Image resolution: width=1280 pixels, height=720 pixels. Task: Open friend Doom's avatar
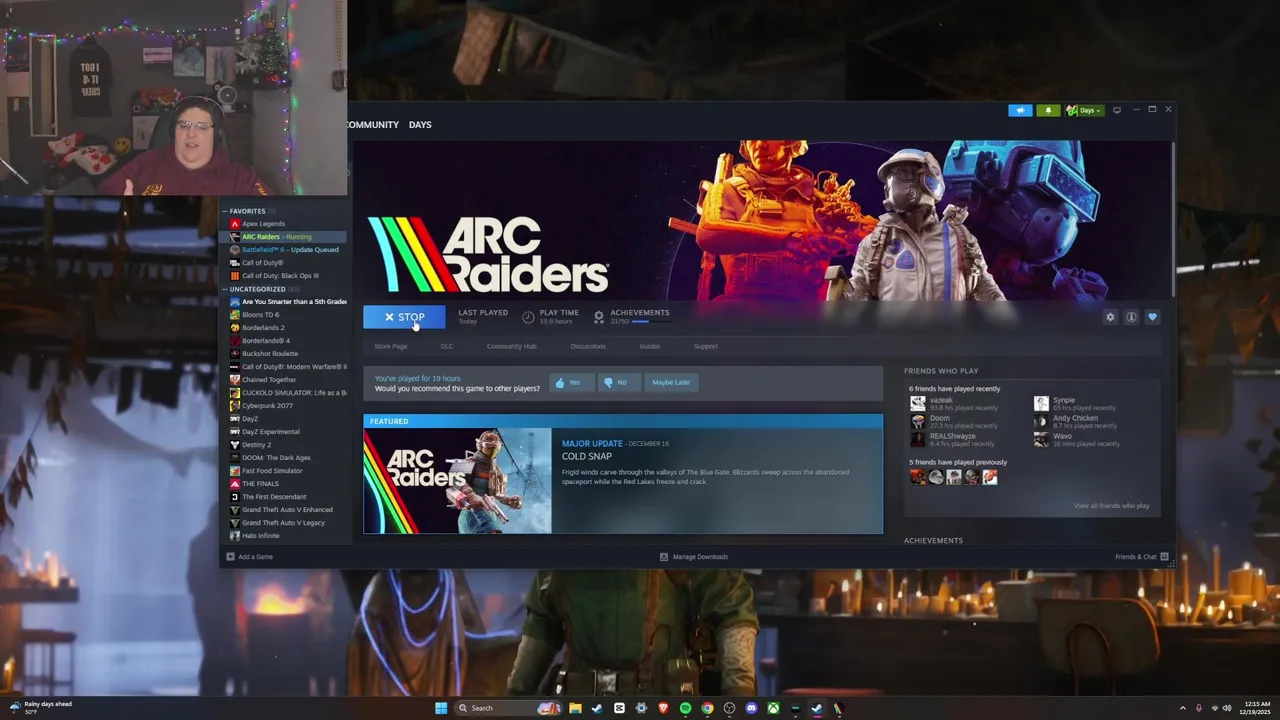tap(917, 422)
